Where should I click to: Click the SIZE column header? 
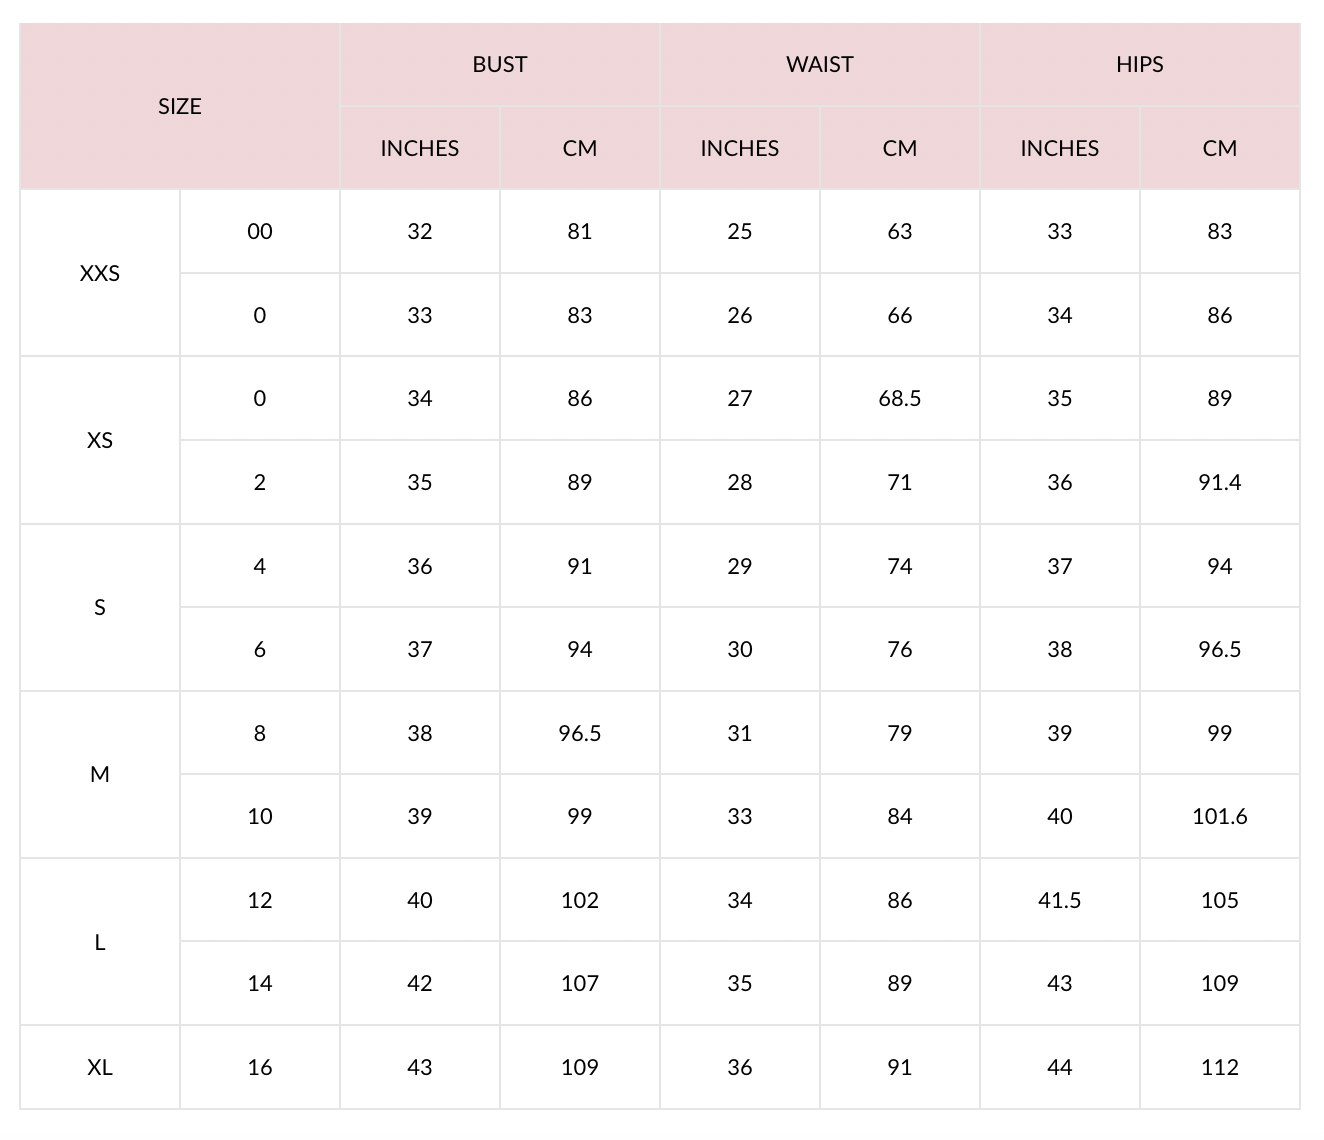pos(180,106)
